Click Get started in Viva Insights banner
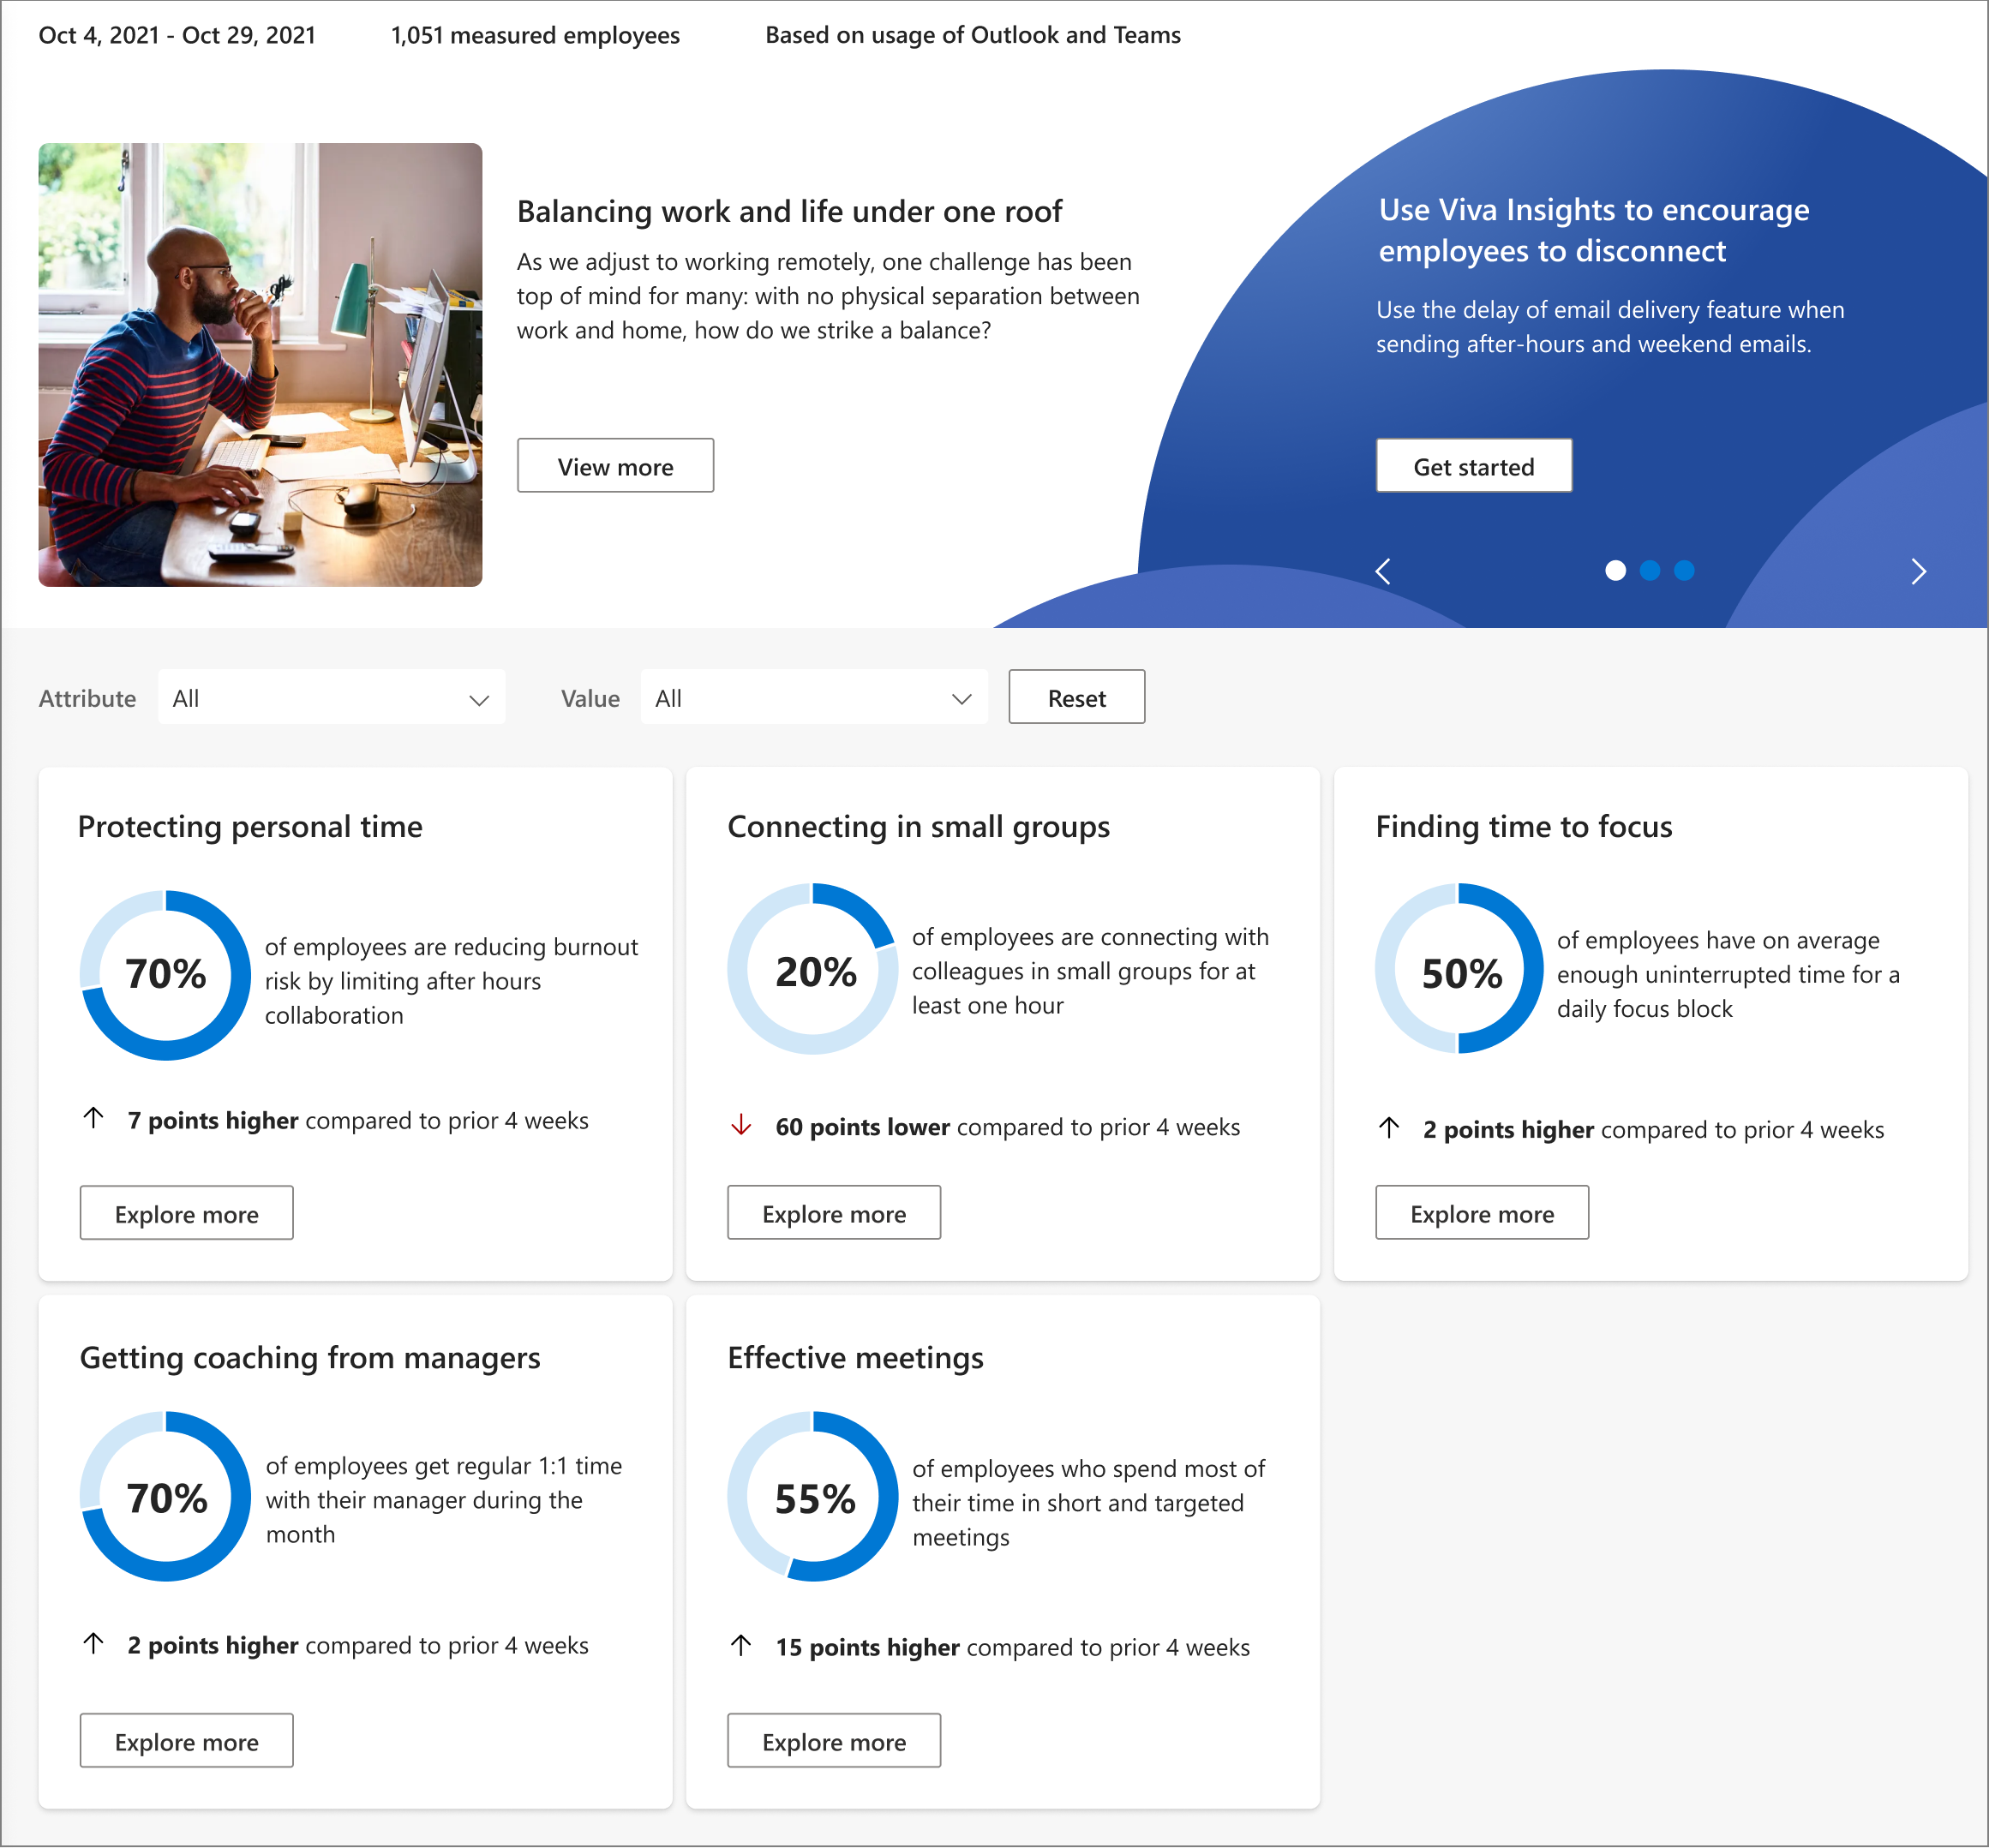The width and height of the screenshot is (1989, 1848). (1473, 465)
